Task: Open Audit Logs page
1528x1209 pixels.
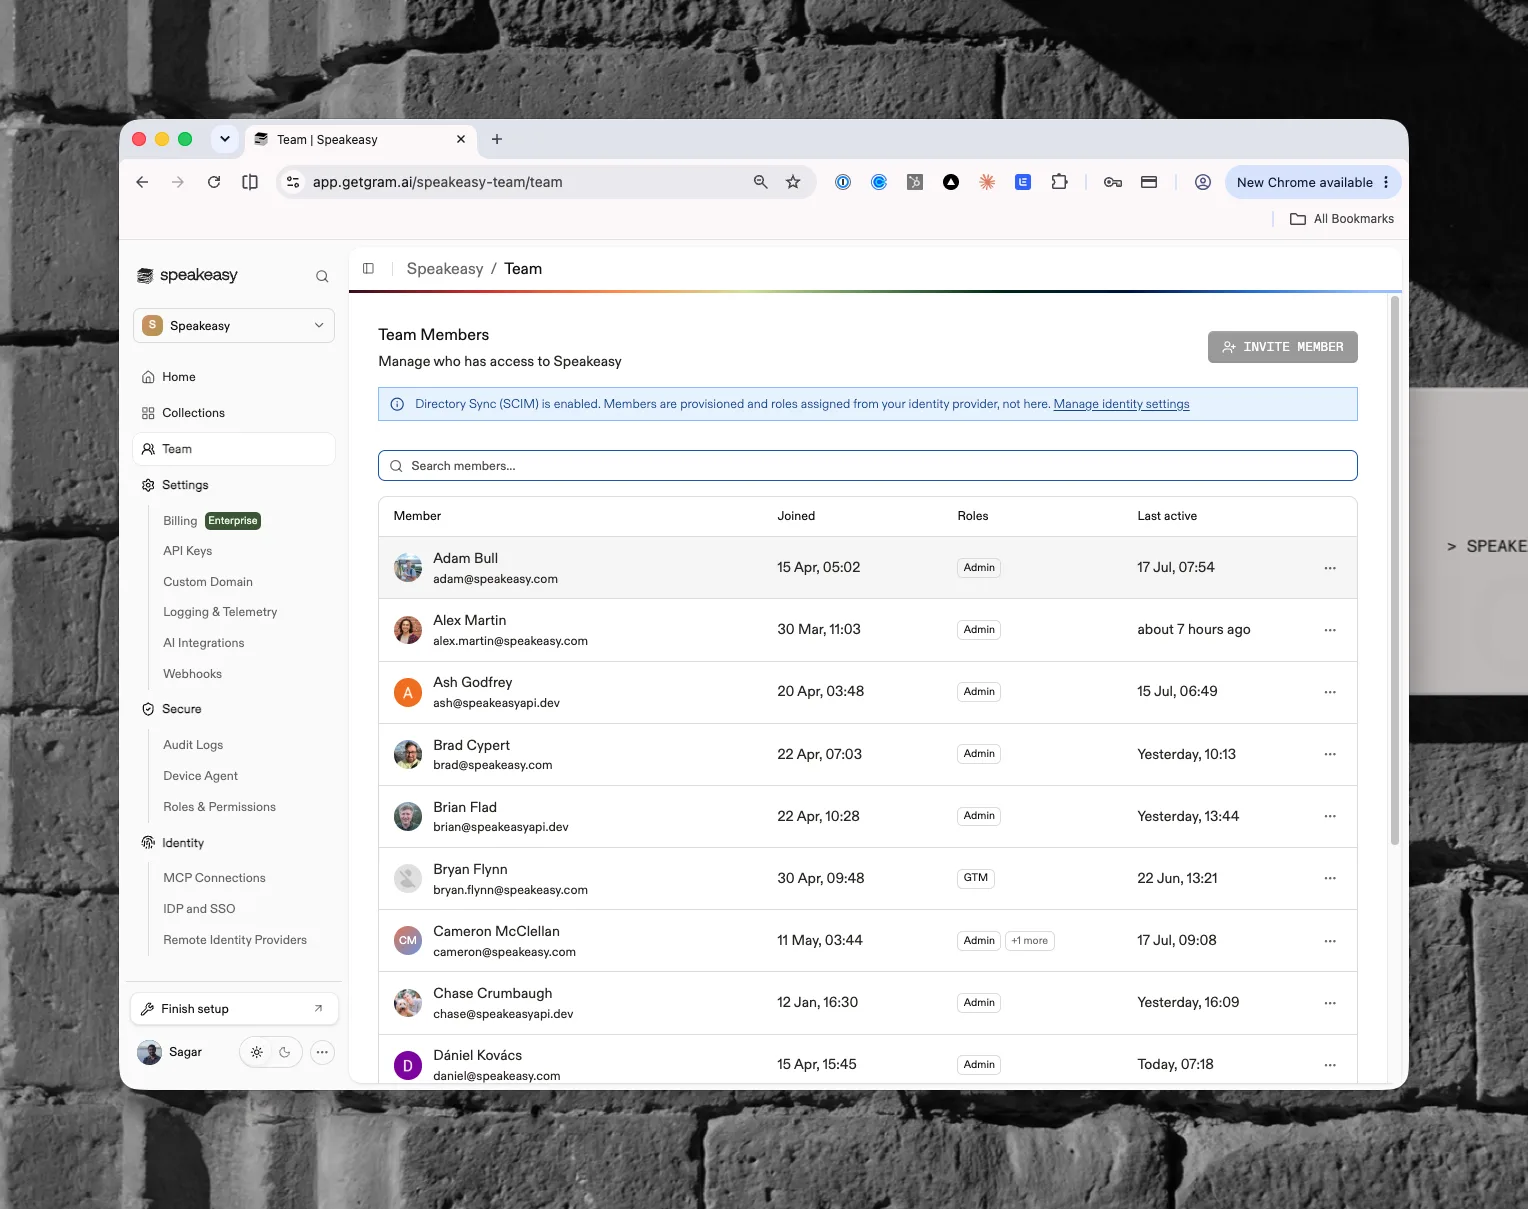Action: pyautogui.click(x=193, y=745)
